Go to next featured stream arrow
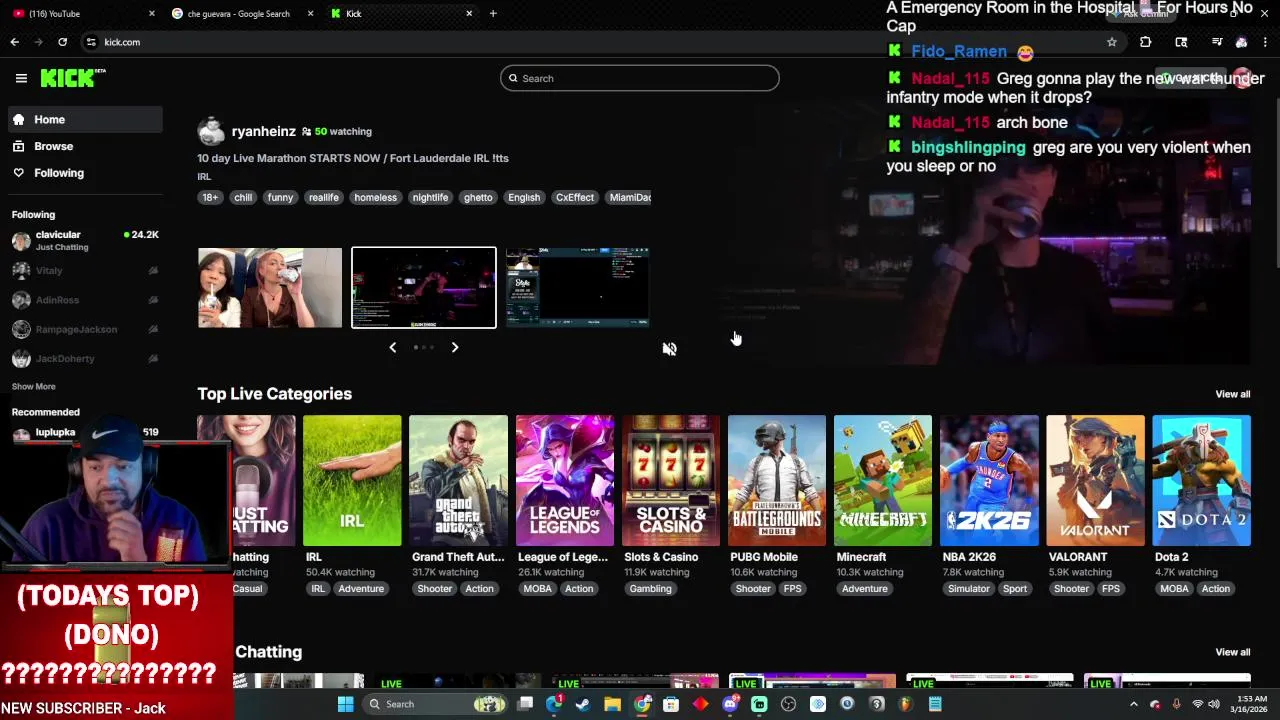The height and width of the screenshot is (720, 1280). tap(455, 347)
